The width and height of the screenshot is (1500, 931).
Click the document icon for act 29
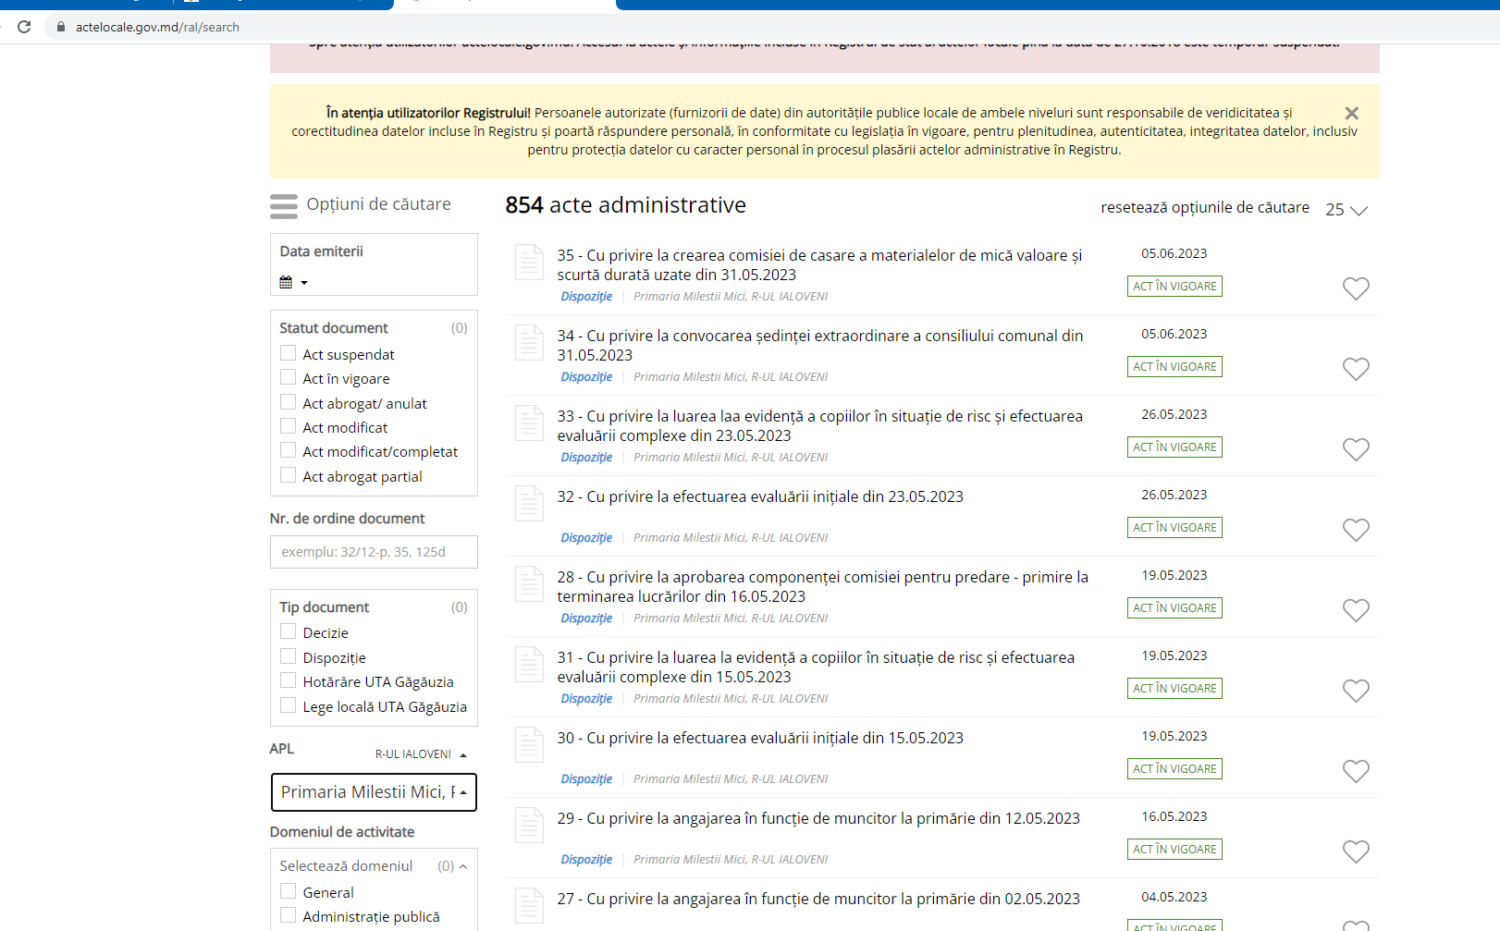pyautogui.click(x=529, y=825)
